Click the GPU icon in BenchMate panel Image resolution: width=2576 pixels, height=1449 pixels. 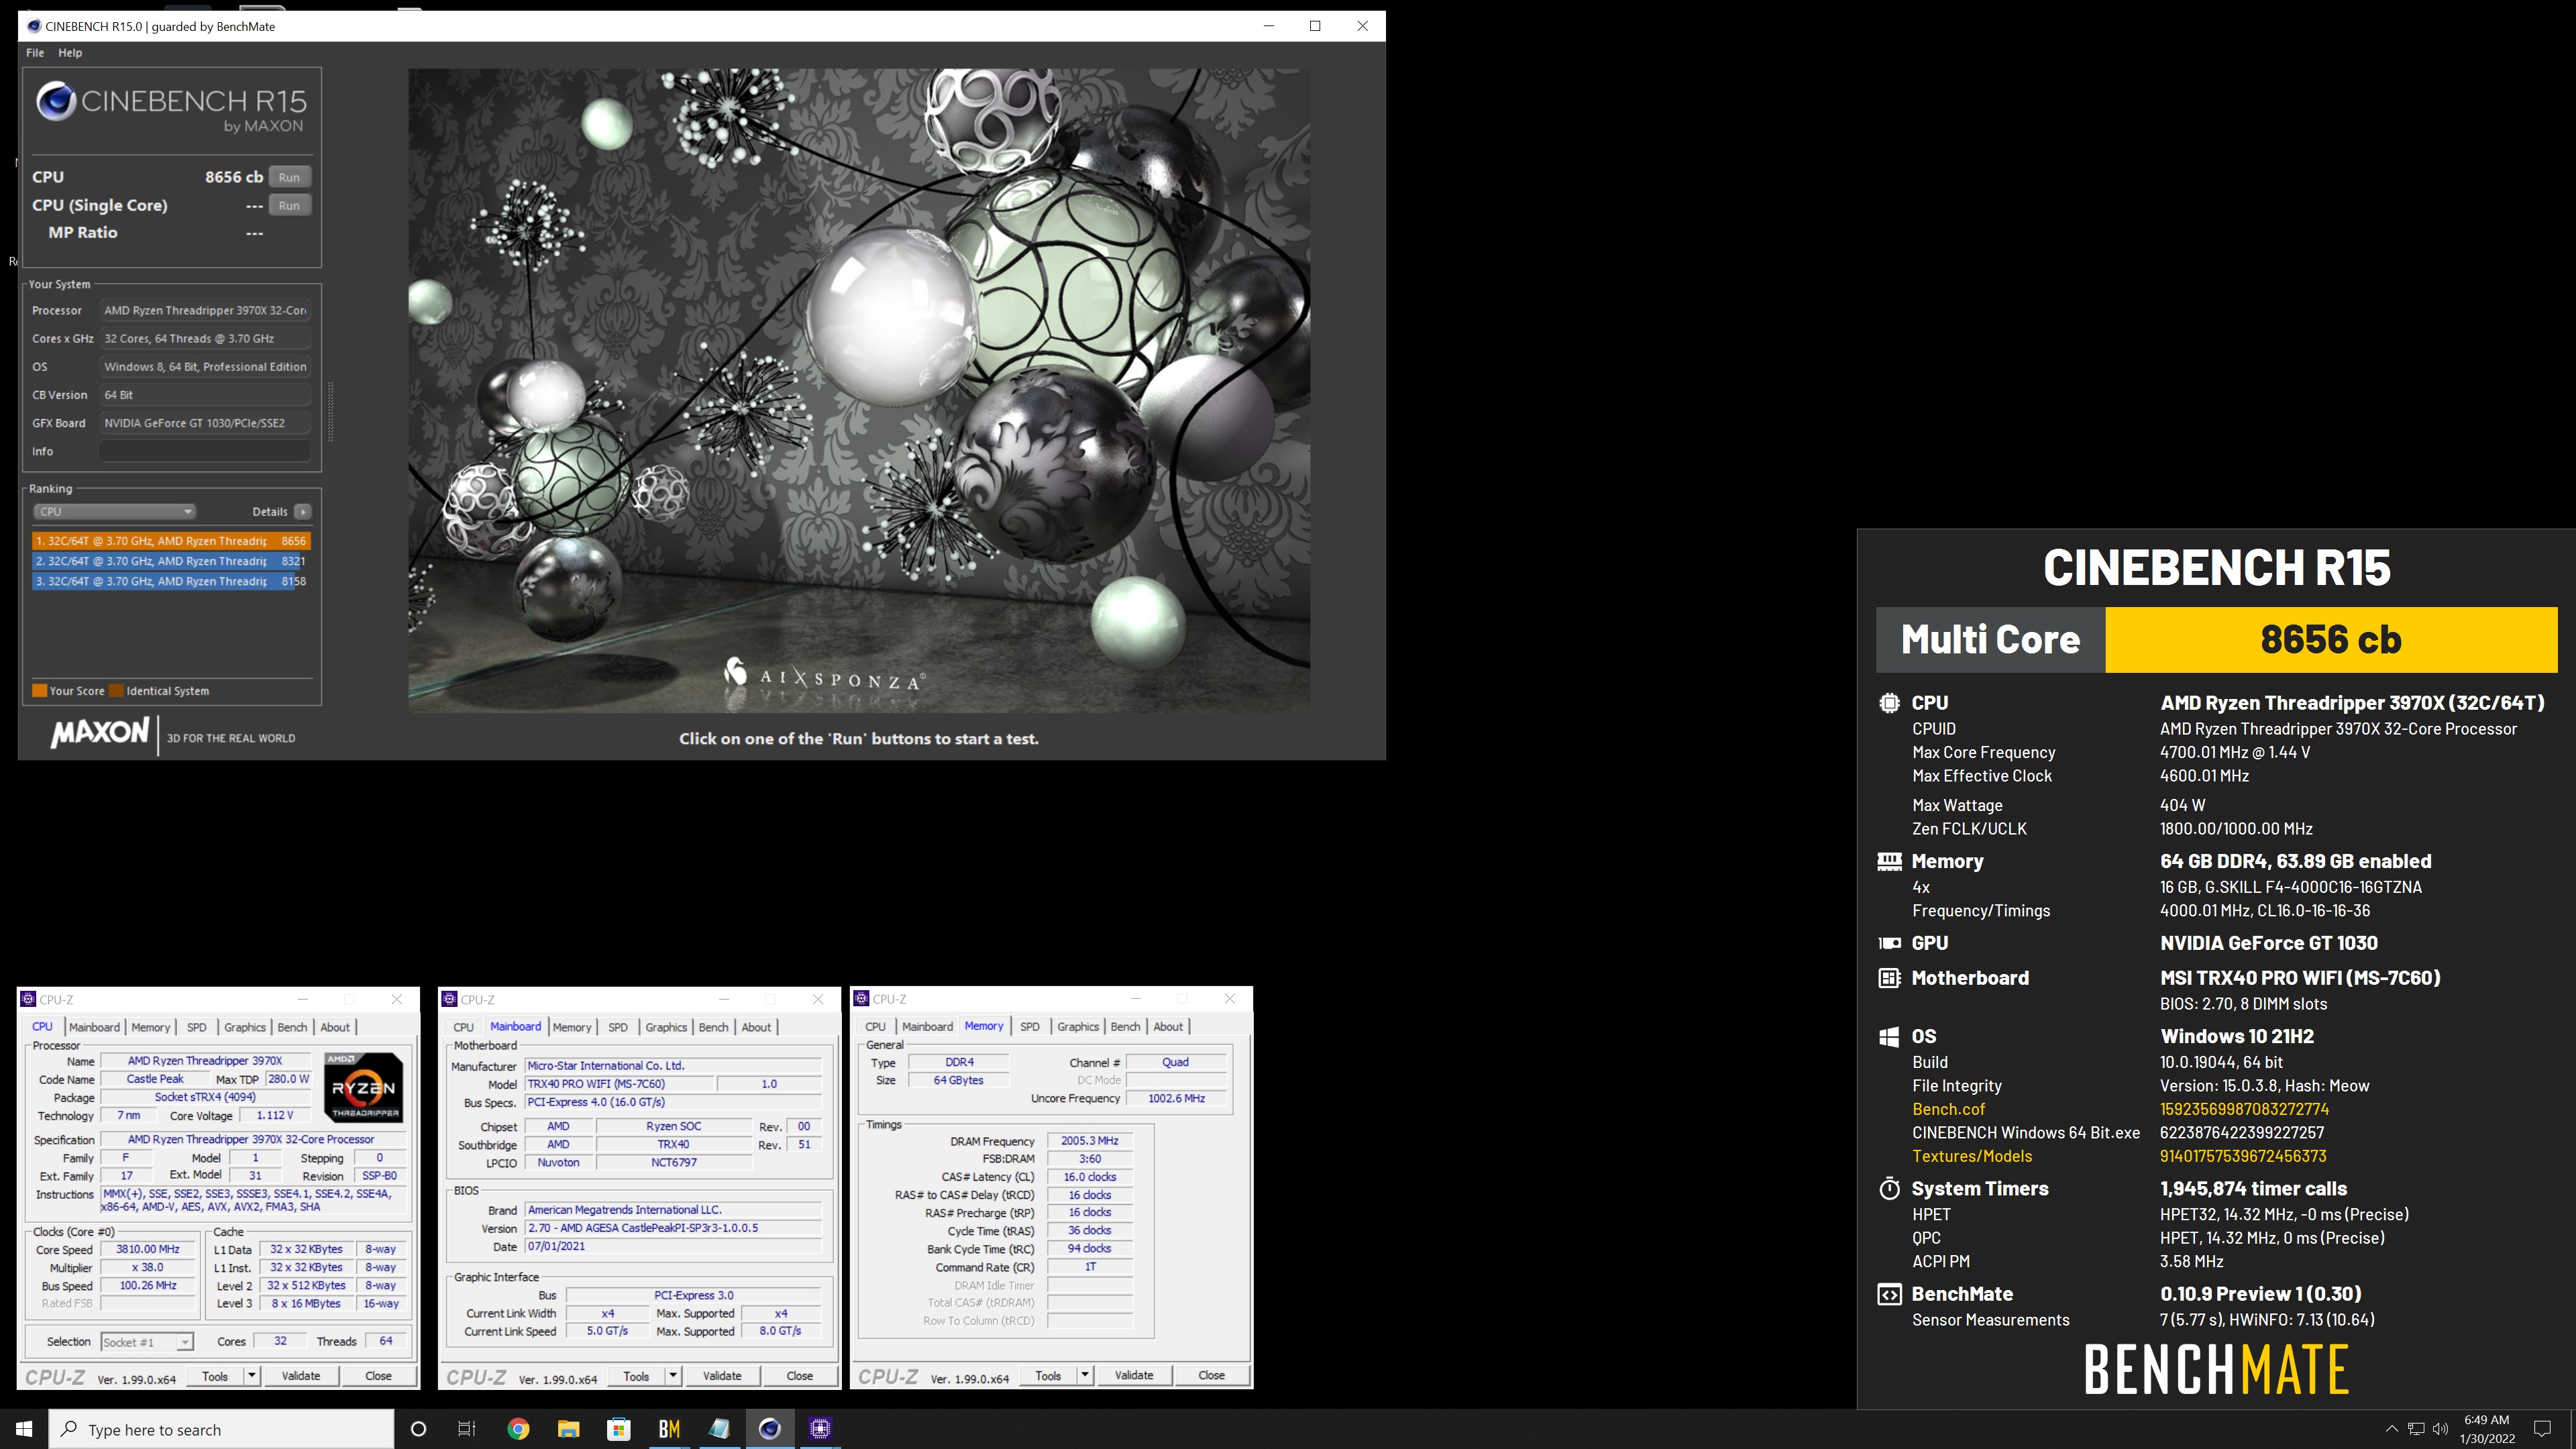click(x=1889, y=943)
